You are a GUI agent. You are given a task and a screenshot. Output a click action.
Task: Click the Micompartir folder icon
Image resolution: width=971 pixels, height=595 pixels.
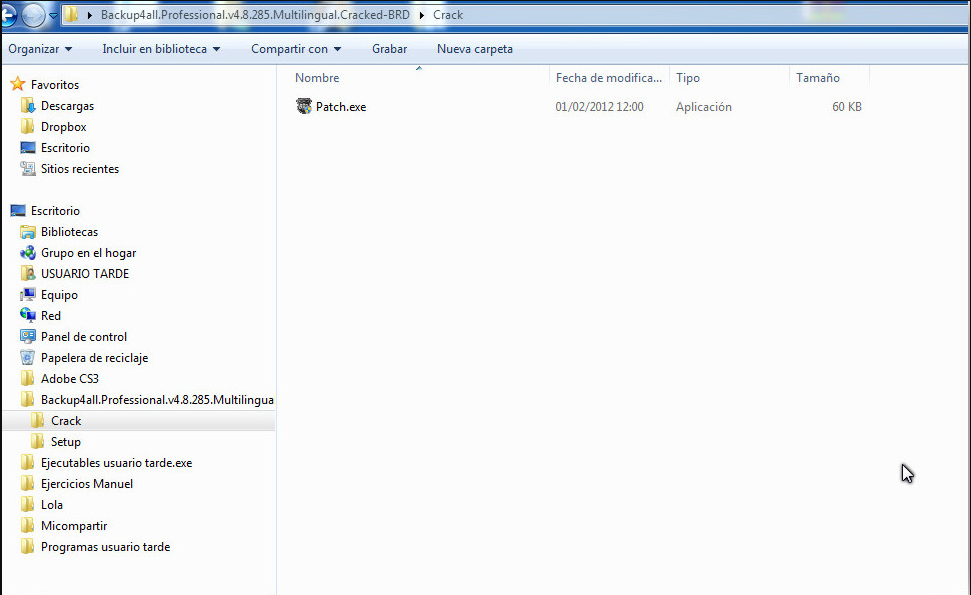pos(28,526)
